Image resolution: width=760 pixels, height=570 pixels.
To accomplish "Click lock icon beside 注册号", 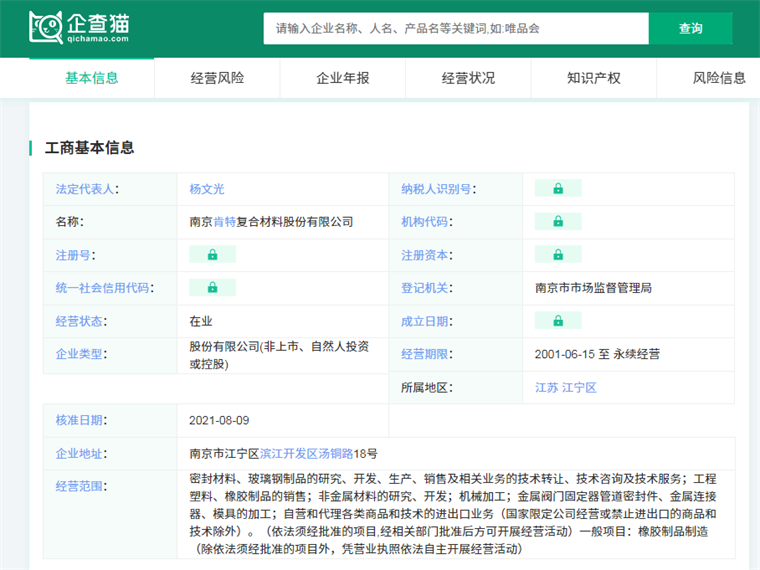I will tap(212, 254).
